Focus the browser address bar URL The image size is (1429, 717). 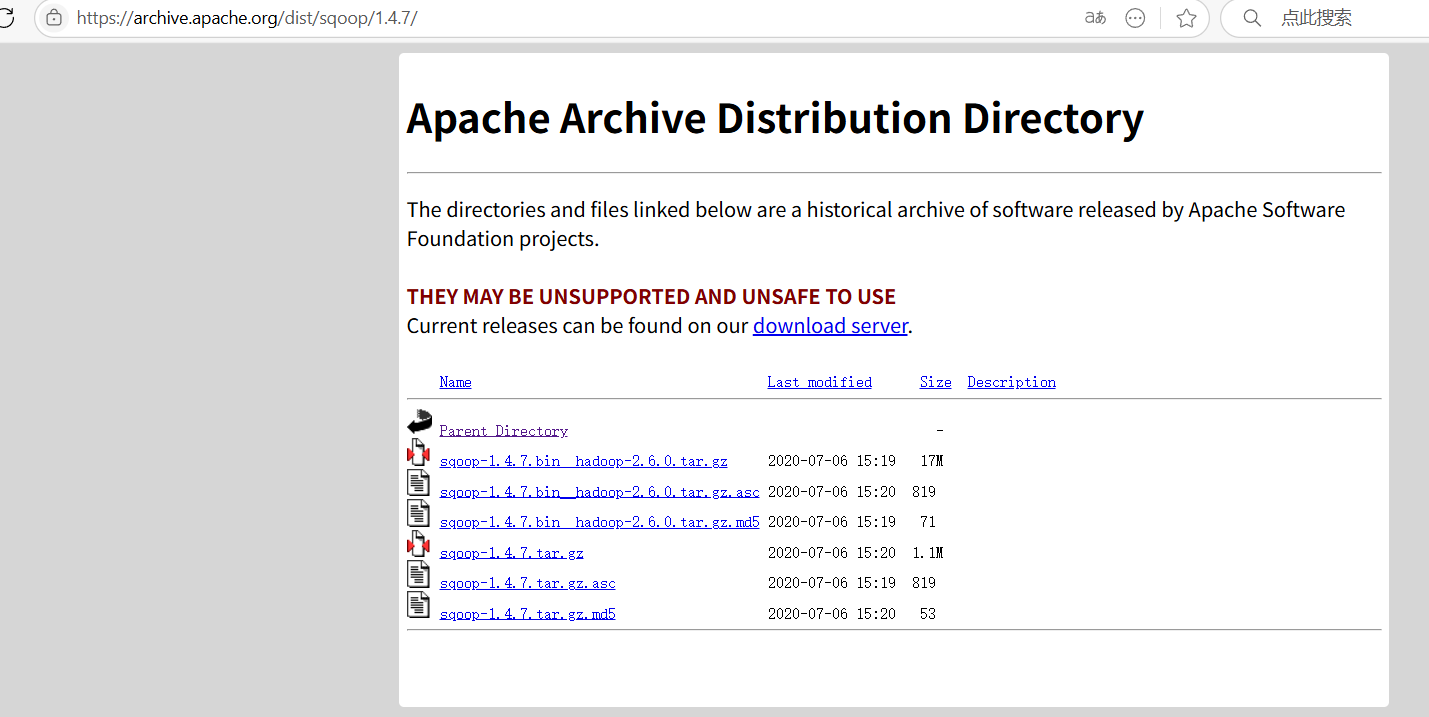click(247, 18)
